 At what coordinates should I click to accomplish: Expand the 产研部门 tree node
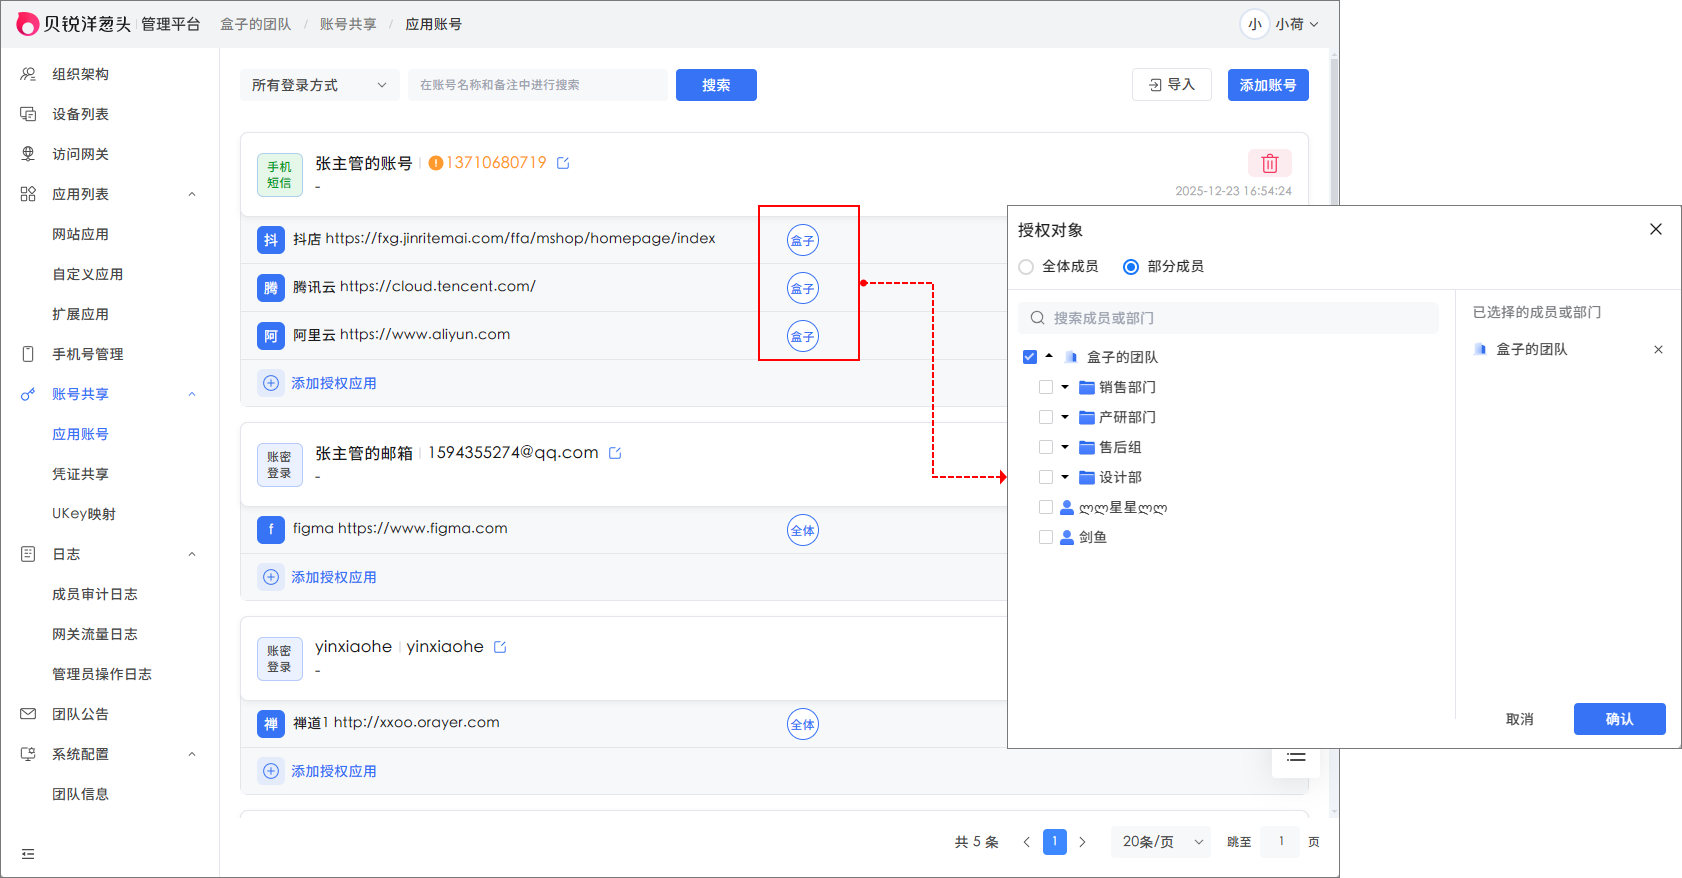(1065, 417)
